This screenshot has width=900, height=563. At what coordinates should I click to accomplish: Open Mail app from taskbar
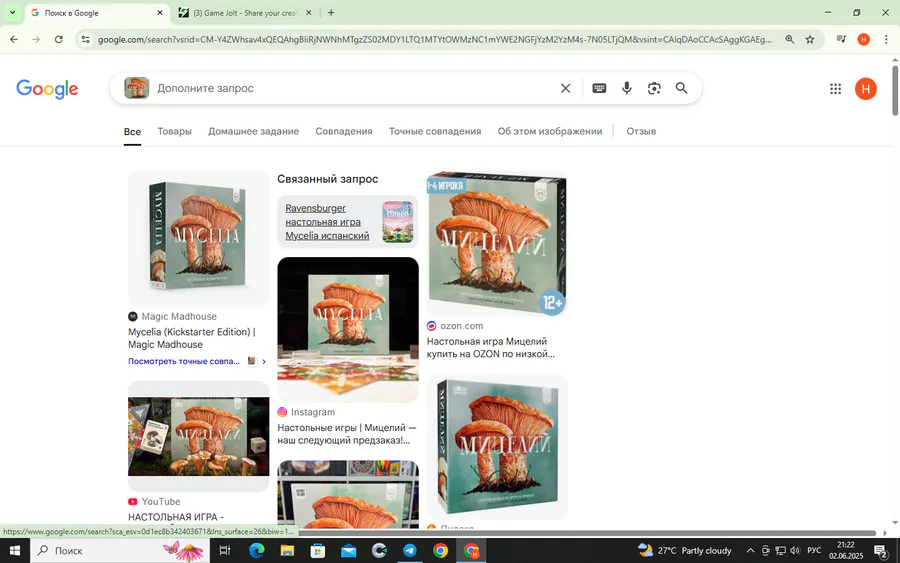pyautogui.click(x=348, y=550)
